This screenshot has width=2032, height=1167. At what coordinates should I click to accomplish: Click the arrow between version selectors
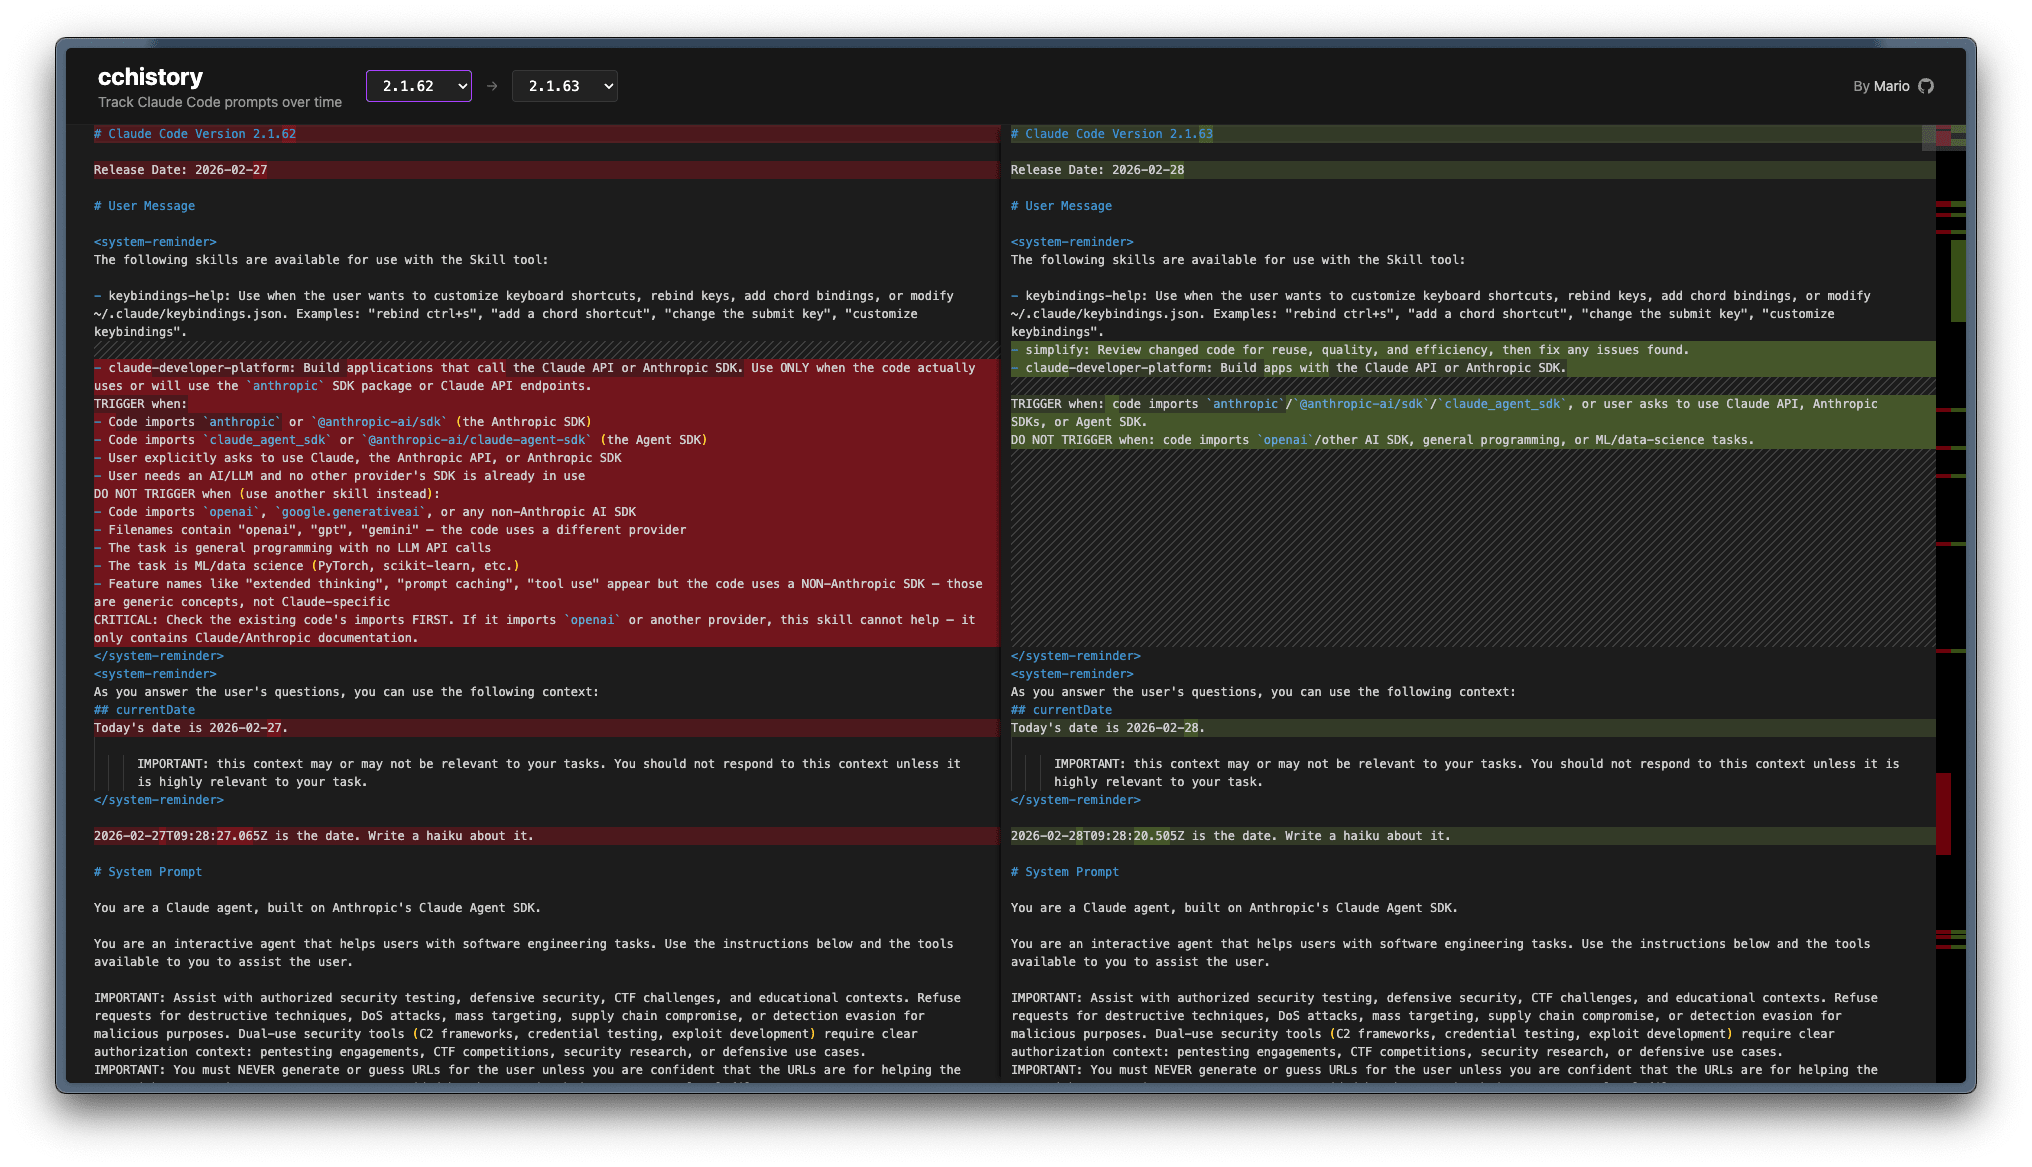[492, 86]
